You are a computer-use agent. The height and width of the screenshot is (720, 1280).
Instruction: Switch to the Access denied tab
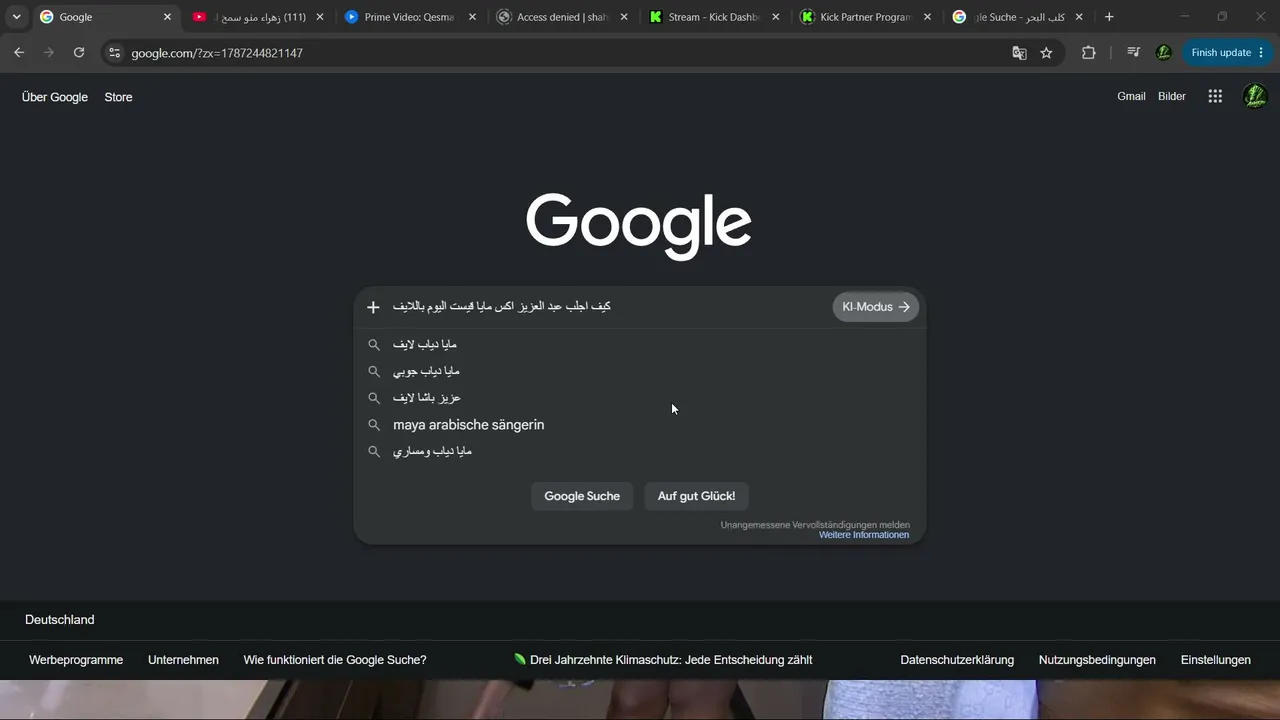[562, 17]
